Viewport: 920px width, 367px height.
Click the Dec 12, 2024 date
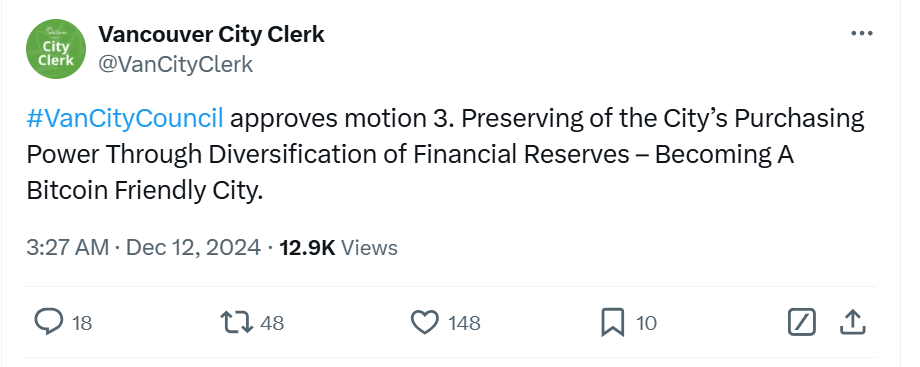[x=194, y=247]
